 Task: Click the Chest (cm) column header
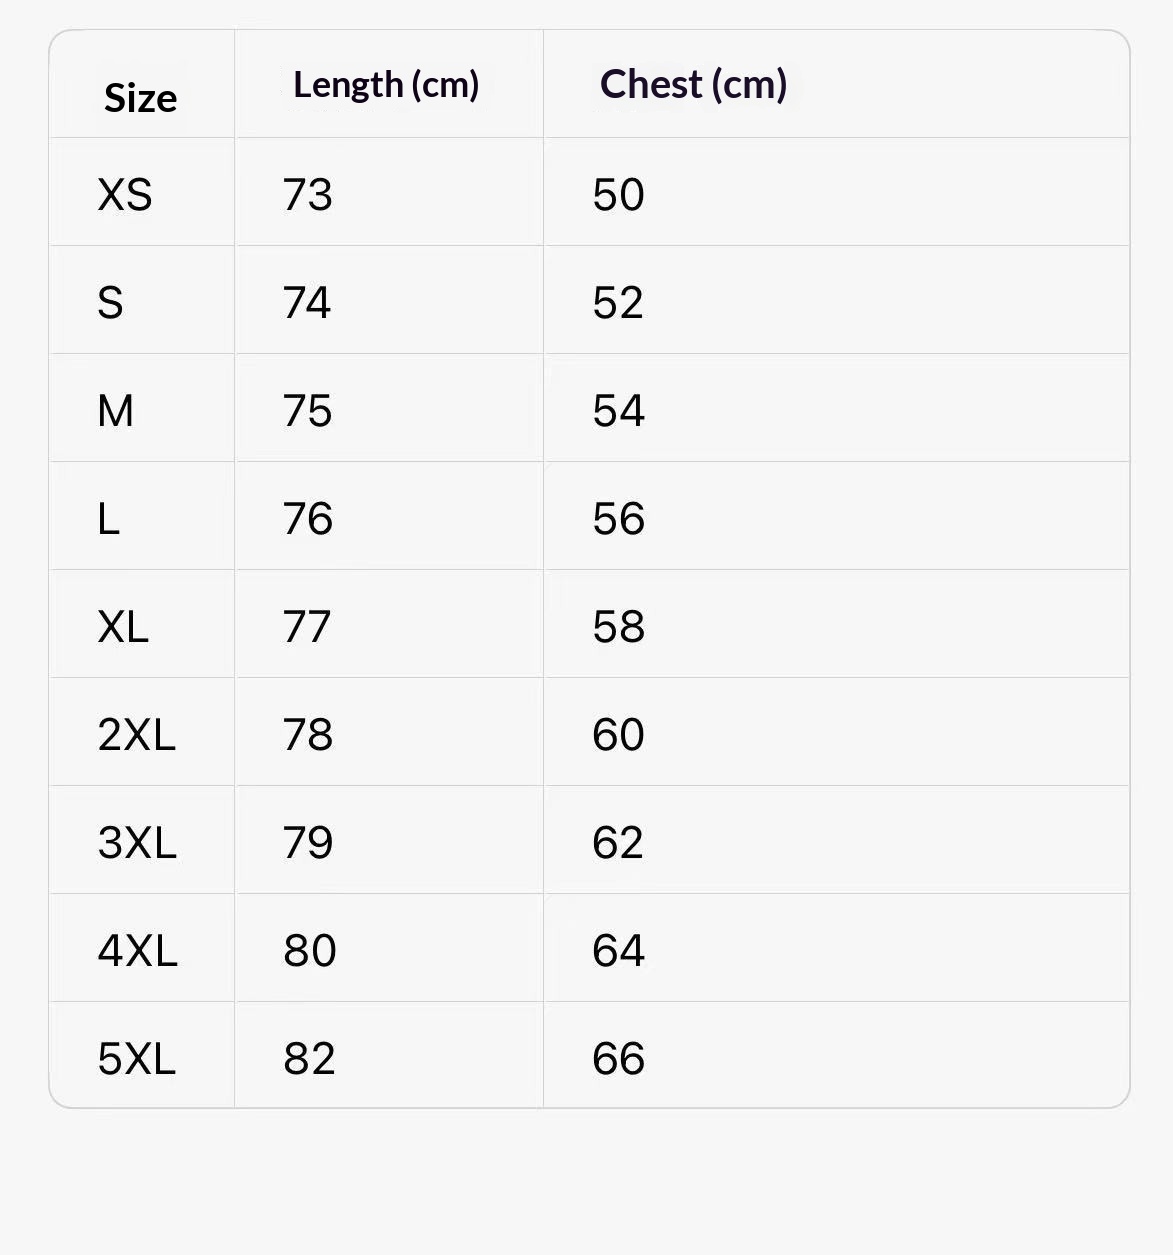point(694,85)
